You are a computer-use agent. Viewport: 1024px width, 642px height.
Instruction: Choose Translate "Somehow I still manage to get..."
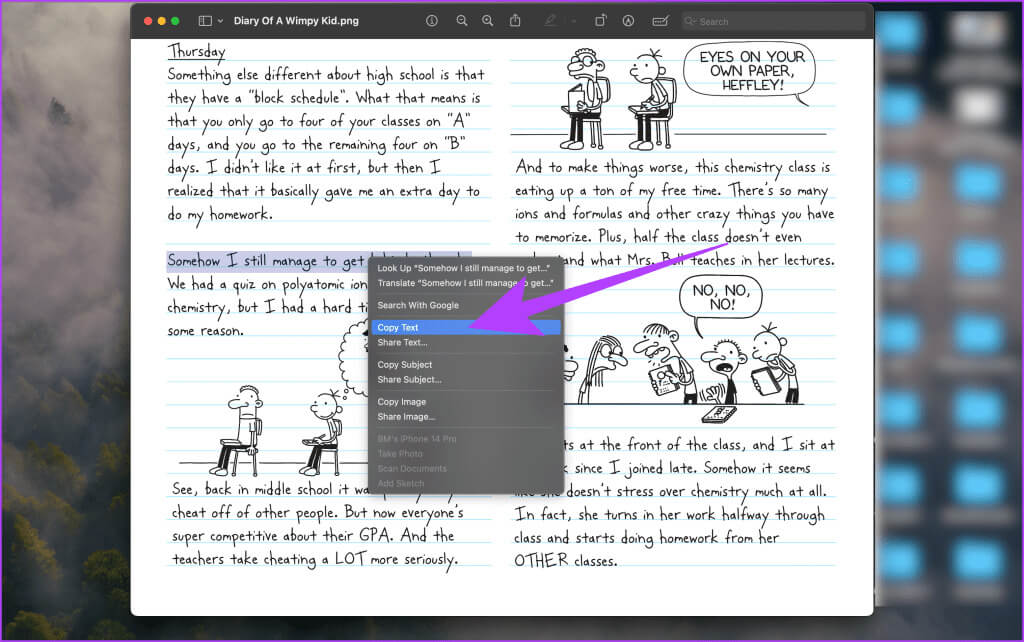click(x=466, y=283)
